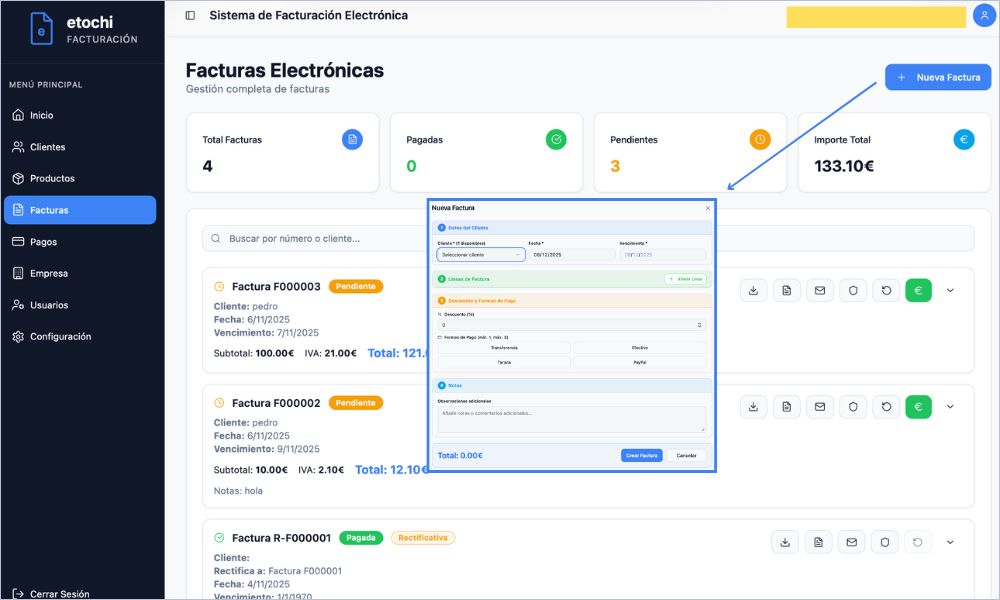
Task: Select Efectivo payment method option
Action: (x=640, y=348)
